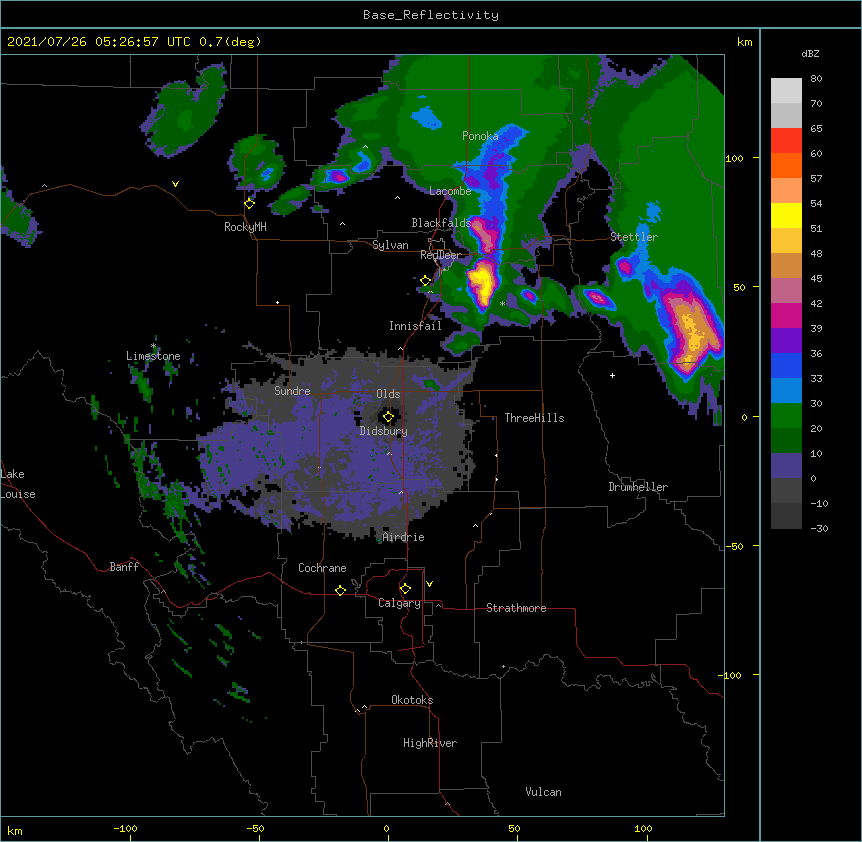Click the radar site diamond between Olds and Didsbury
862x842 pixels.
388,417
